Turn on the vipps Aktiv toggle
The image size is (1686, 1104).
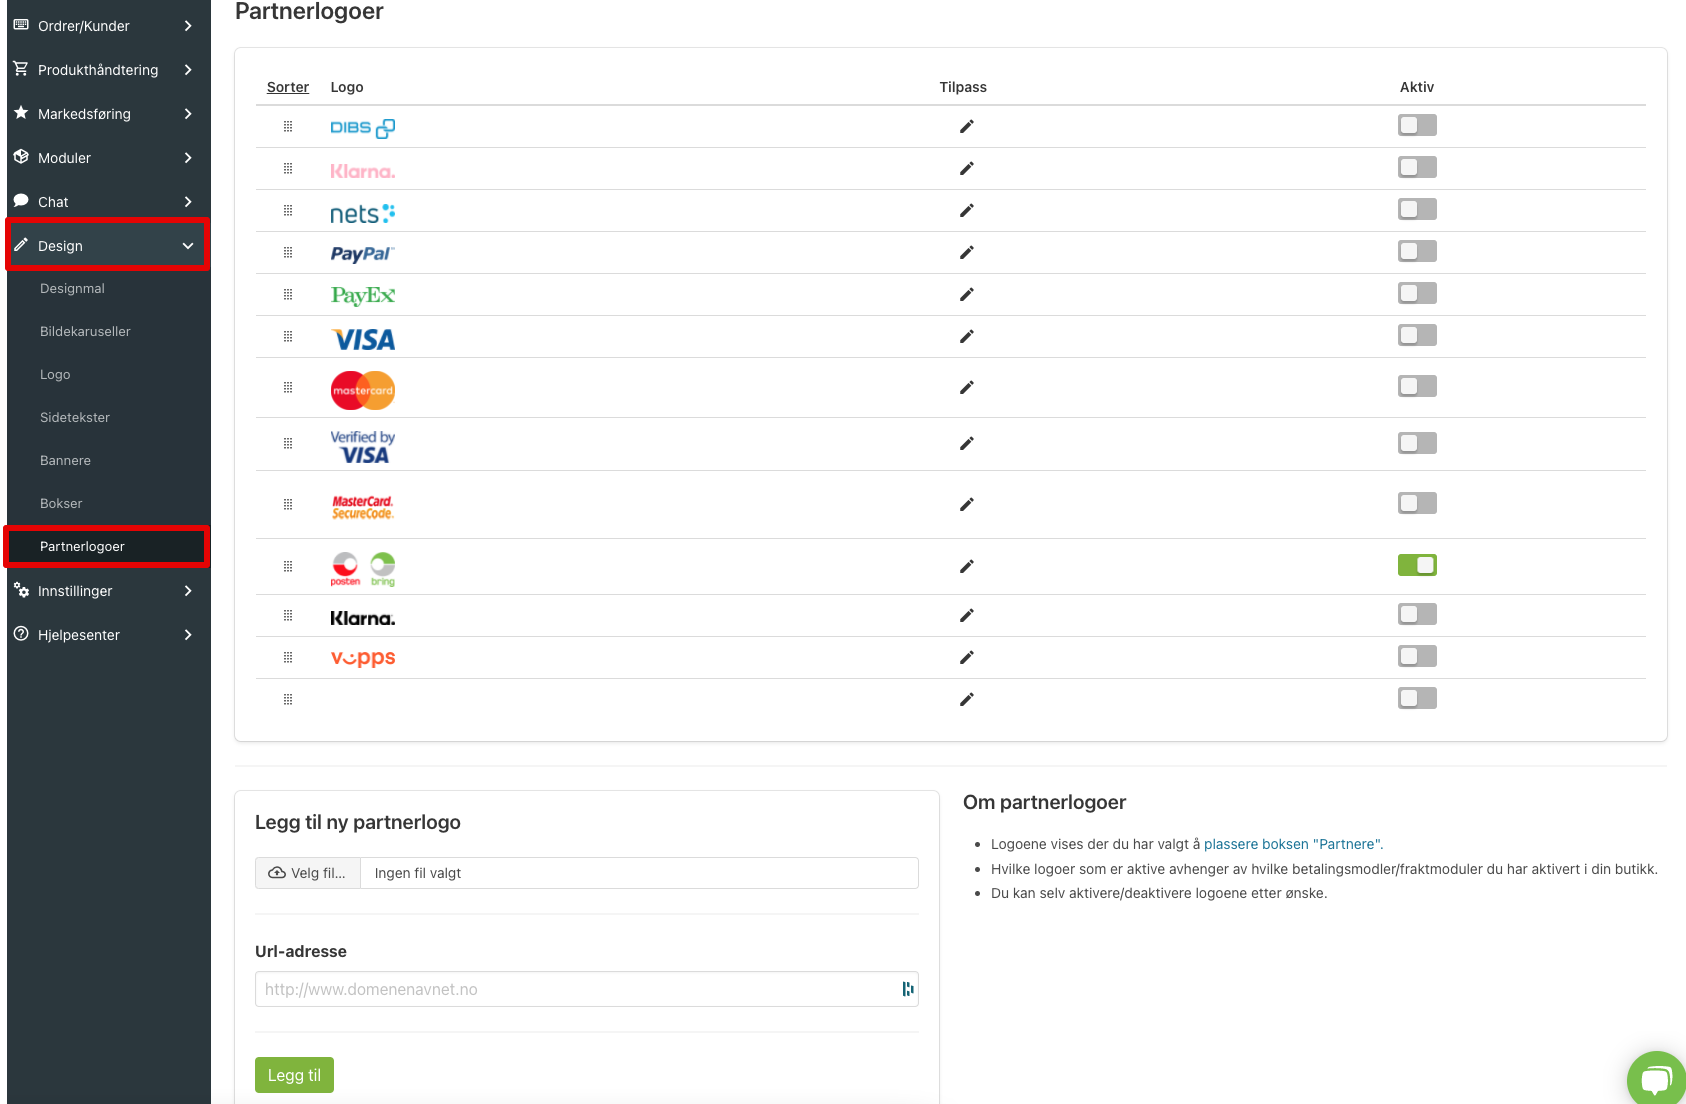(1417, 656)
